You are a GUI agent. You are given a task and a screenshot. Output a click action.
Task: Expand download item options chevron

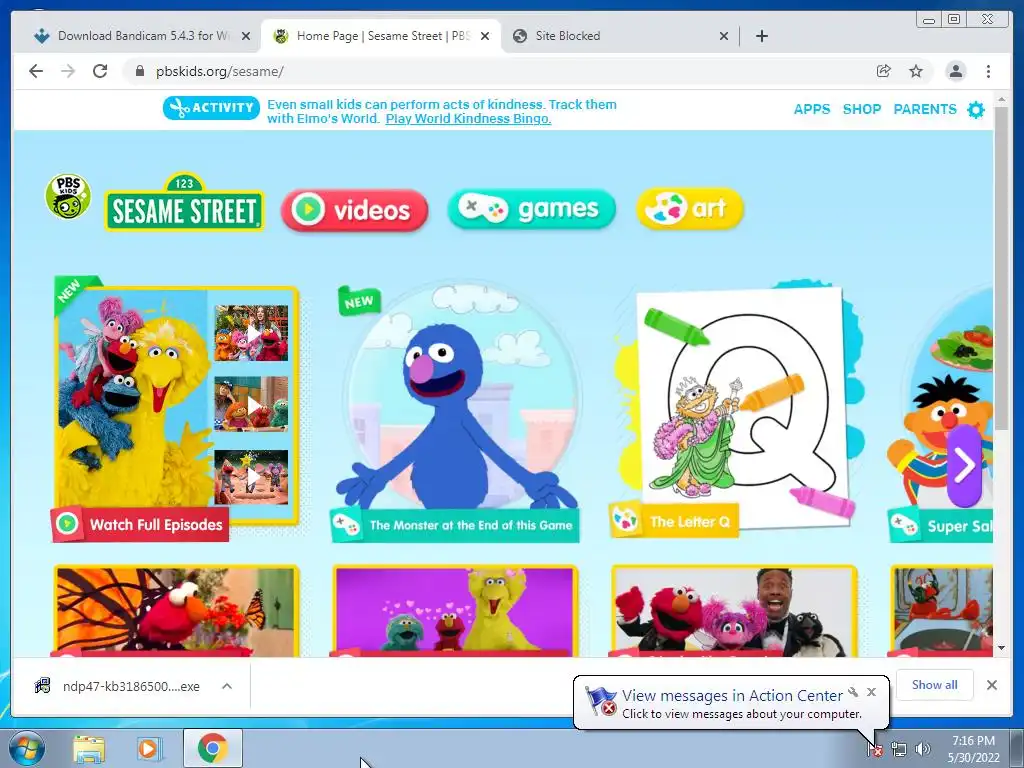point(227,686)
